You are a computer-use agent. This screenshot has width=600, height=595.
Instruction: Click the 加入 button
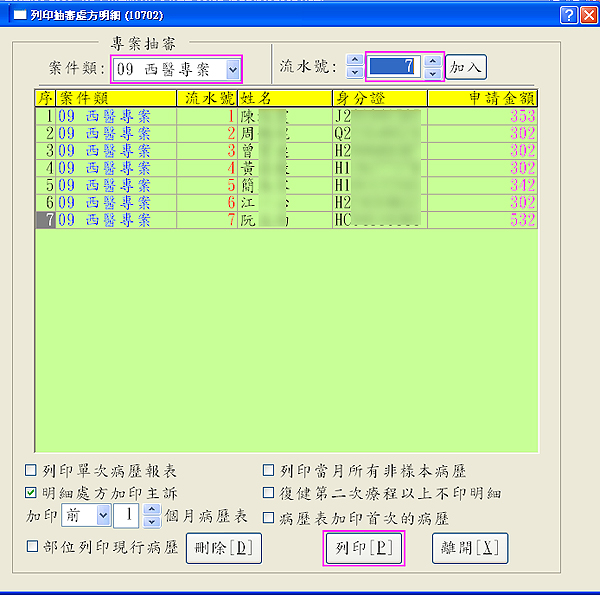(466, 67)
